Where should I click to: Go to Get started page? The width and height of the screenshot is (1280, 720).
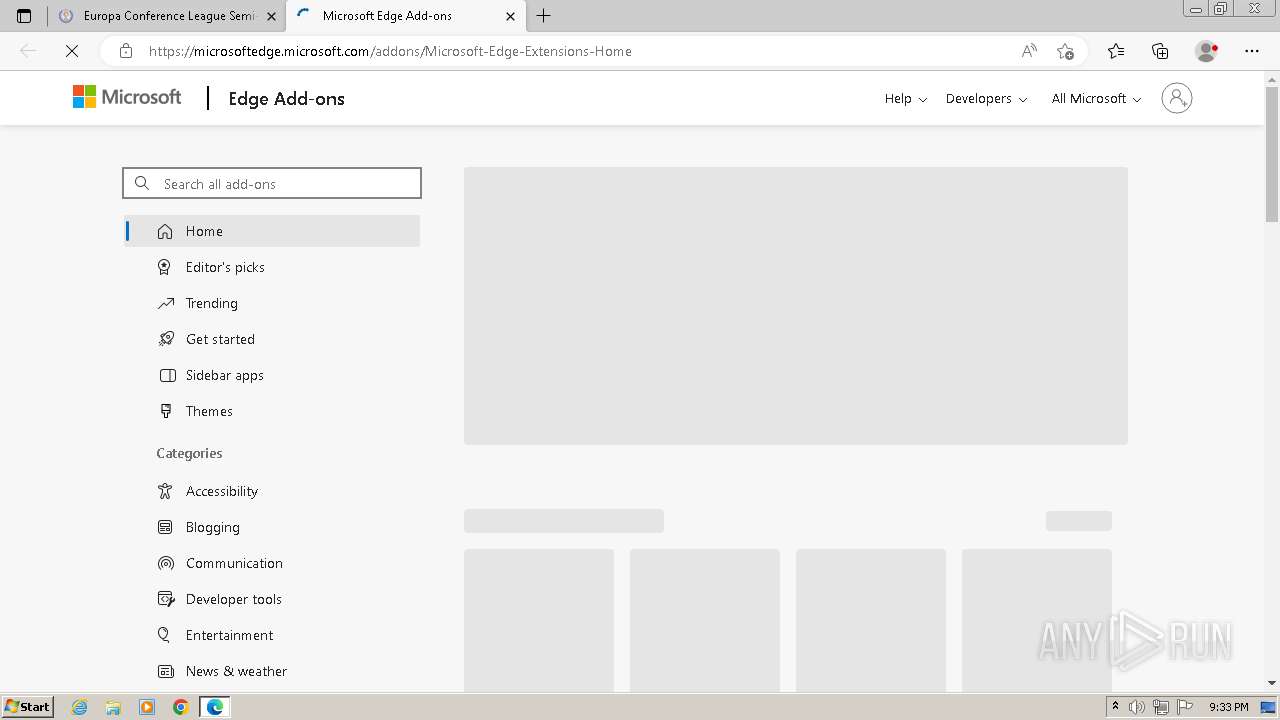pos(272,339)
